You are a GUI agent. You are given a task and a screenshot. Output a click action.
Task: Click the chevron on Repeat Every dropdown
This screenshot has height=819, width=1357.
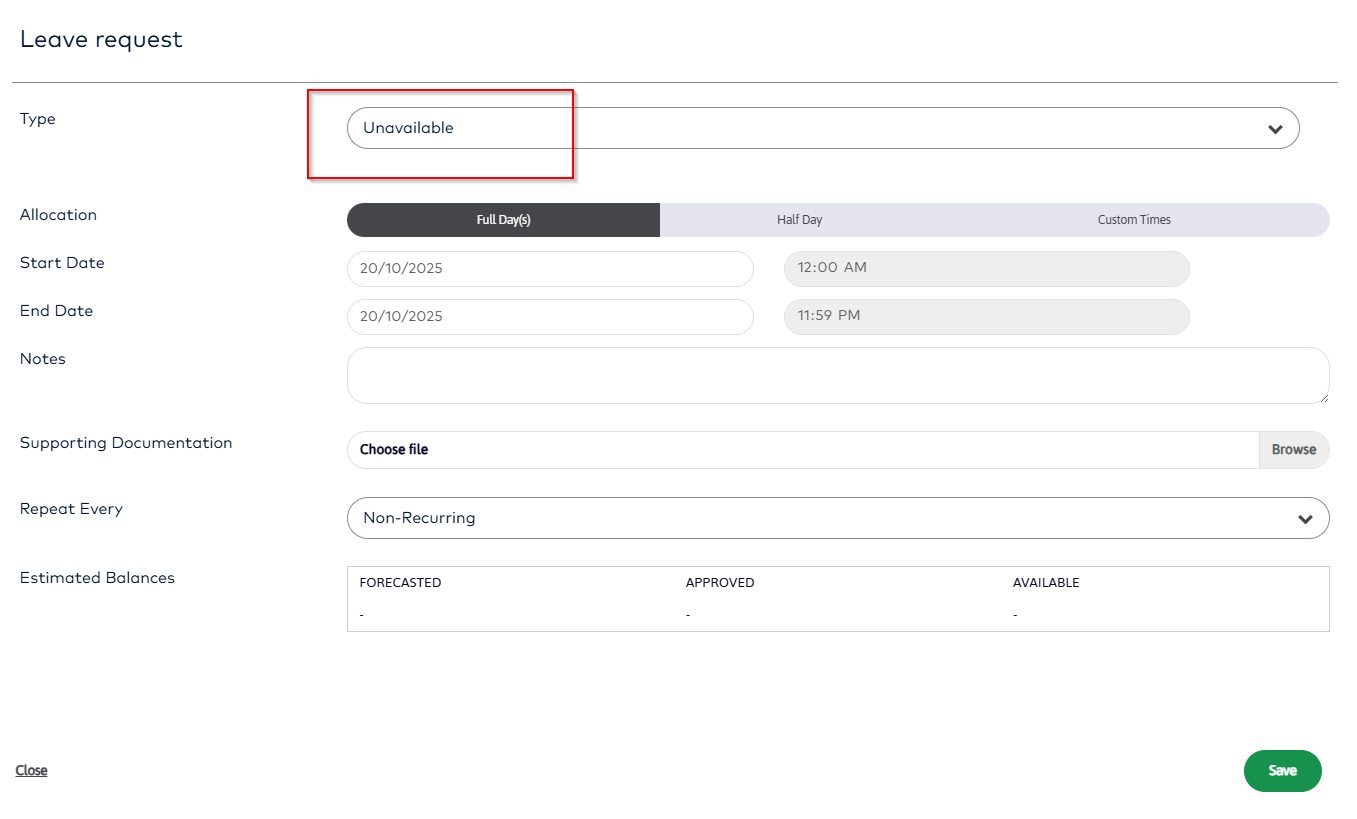[x=1305, y=519]
